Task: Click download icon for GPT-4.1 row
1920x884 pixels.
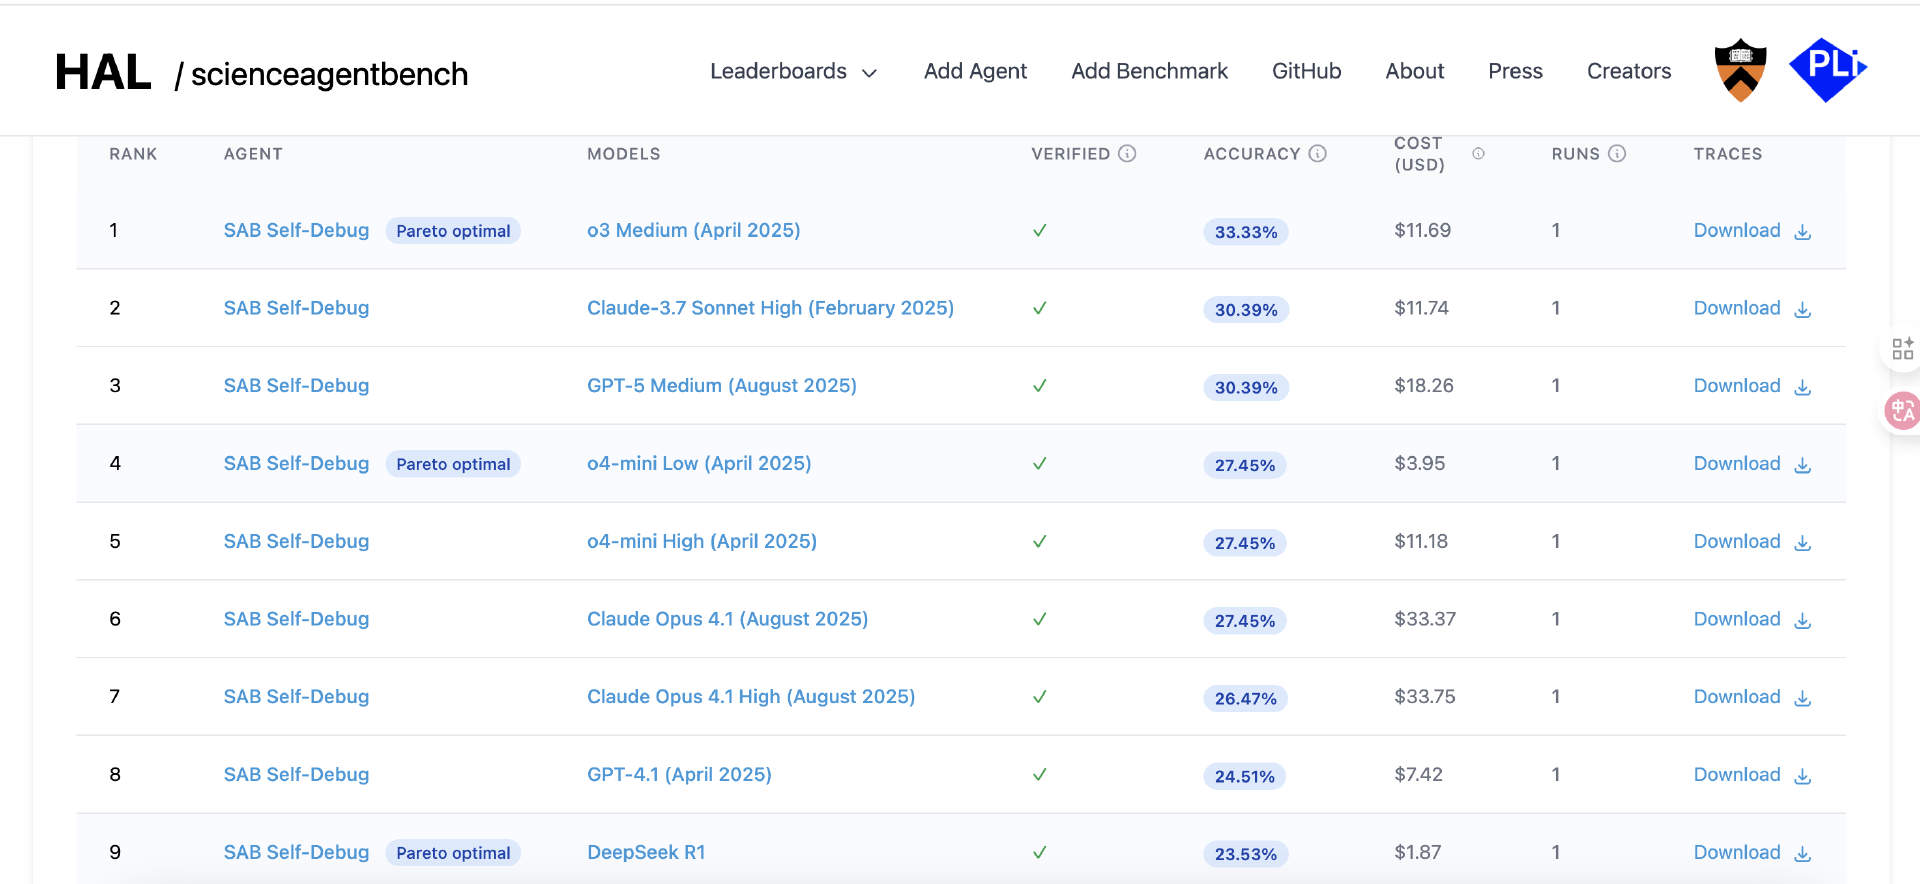Action: pos(1803,776)
